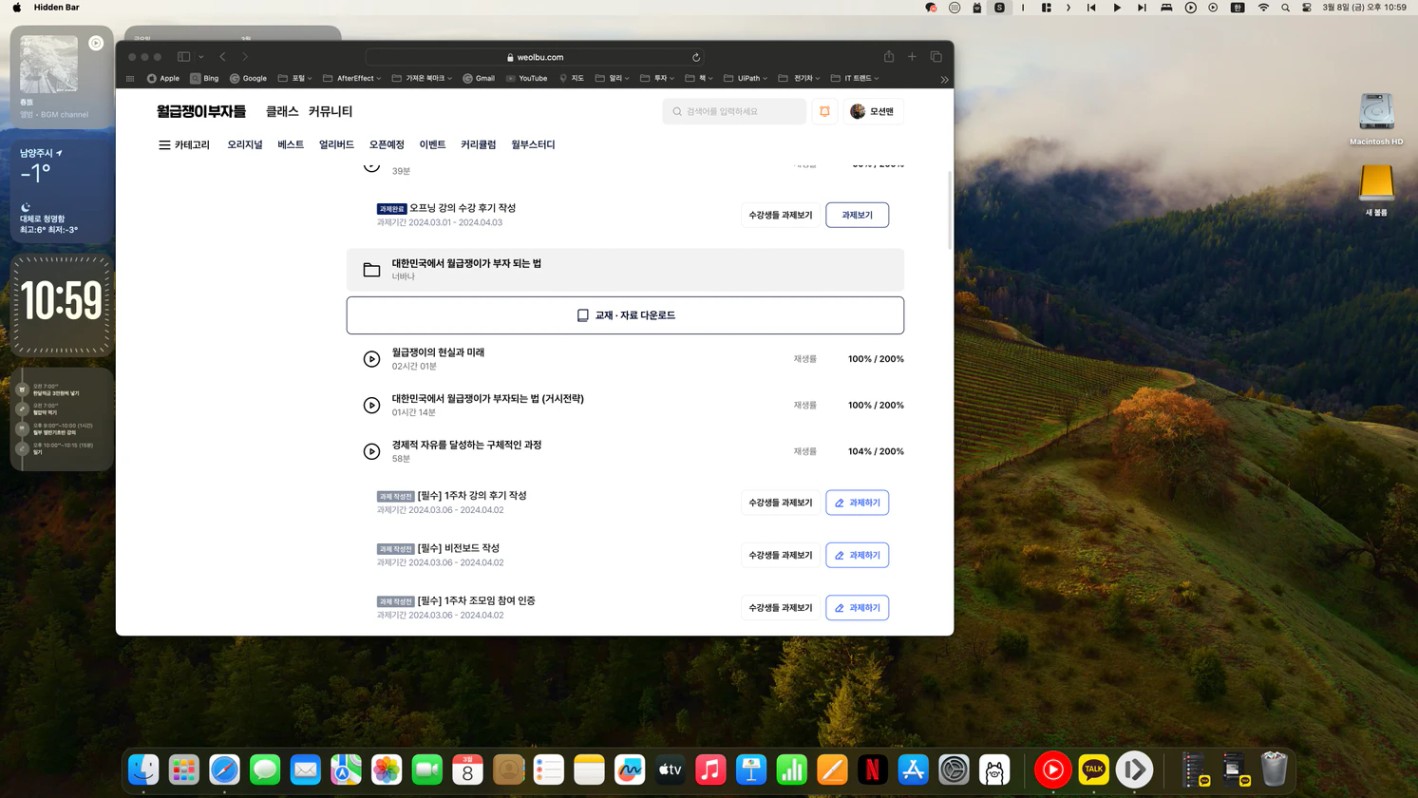Image resolution: width=1418 pixels, height=798 pixels.
Task: Click 과제하기 for 비전보드 작성
Action: (857, 555)
